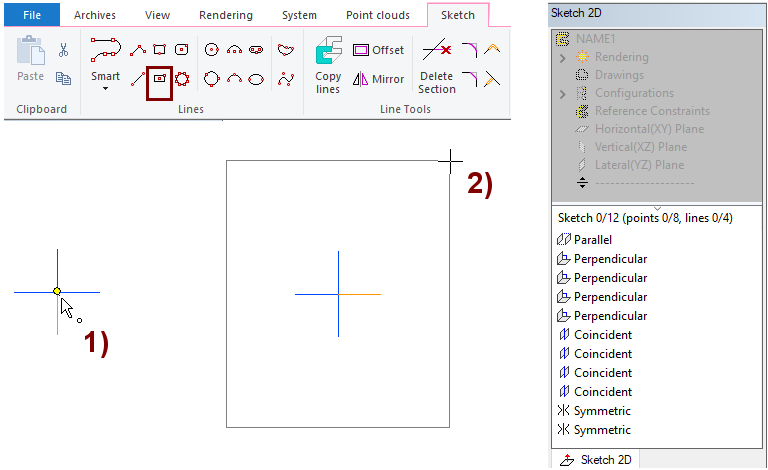768x470 pixels.
Task: Select the Sketch 2D bottom tab
Action: click(x=597, y=460)
